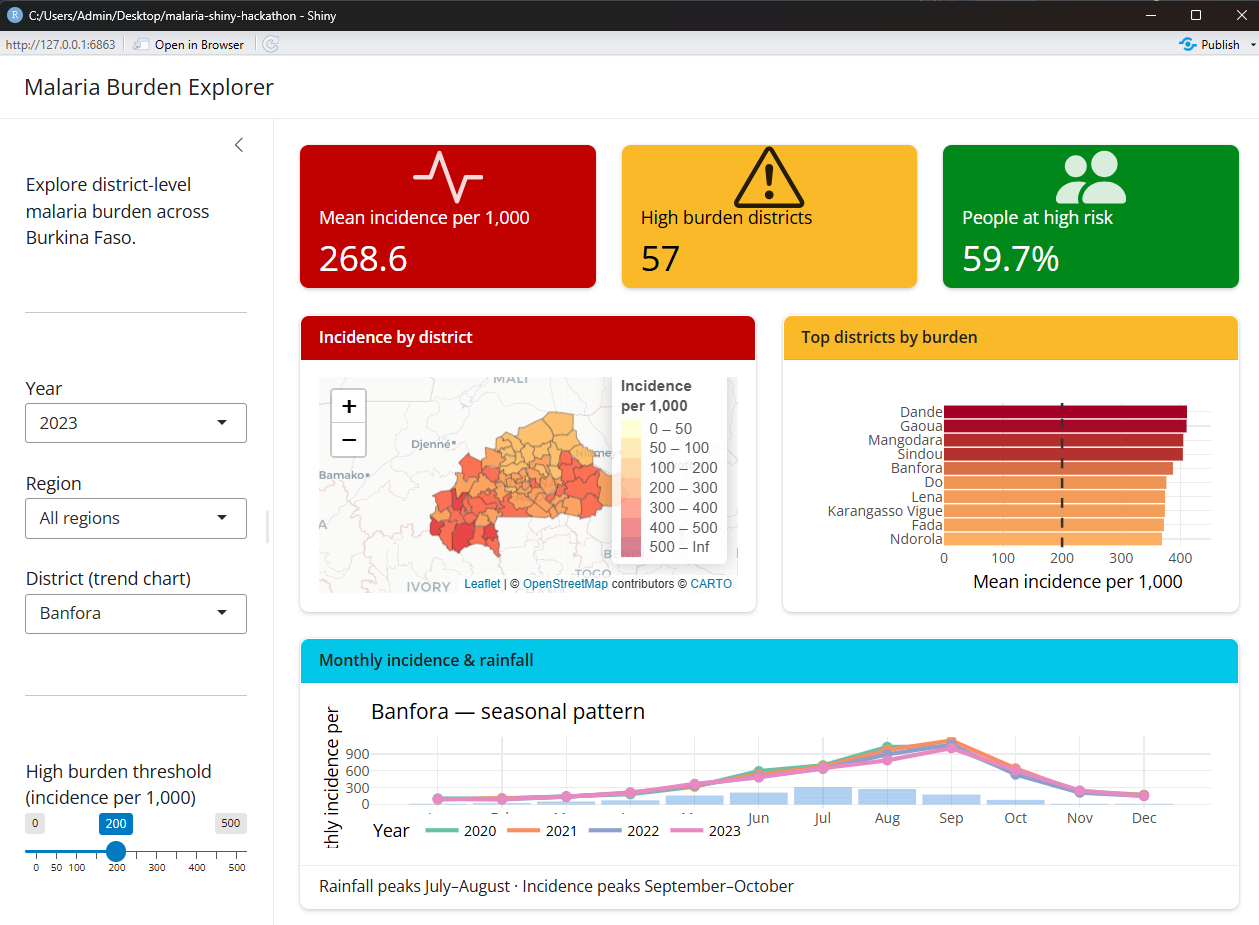Click the July rainfall bar
This screenshot has height=925, width=1259.
tap(822, 795)
